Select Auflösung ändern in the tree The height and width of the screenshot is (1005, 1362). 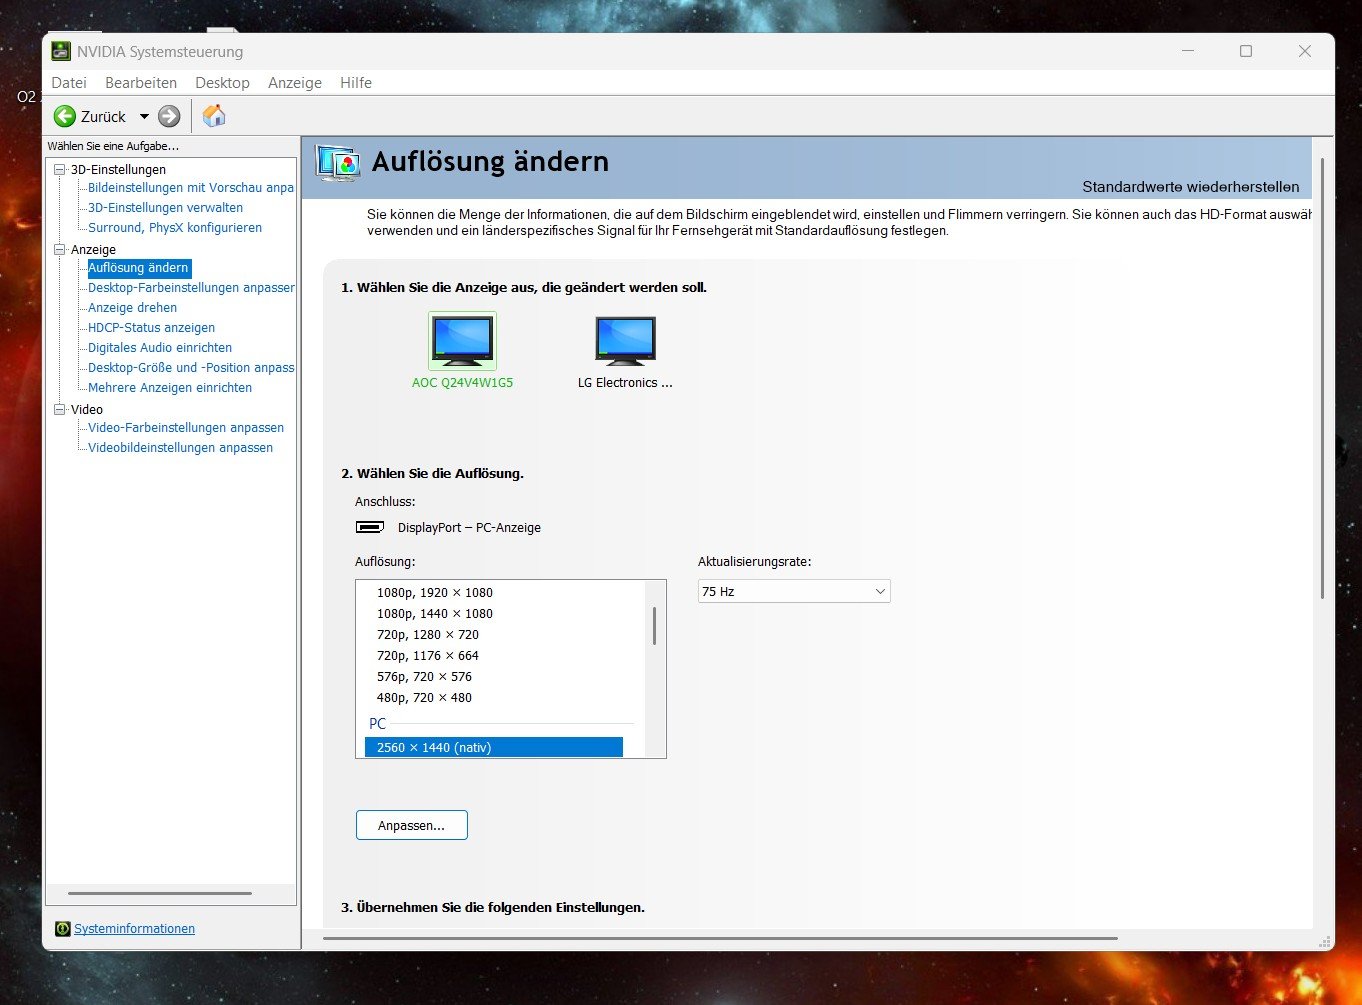coord(138,268)
